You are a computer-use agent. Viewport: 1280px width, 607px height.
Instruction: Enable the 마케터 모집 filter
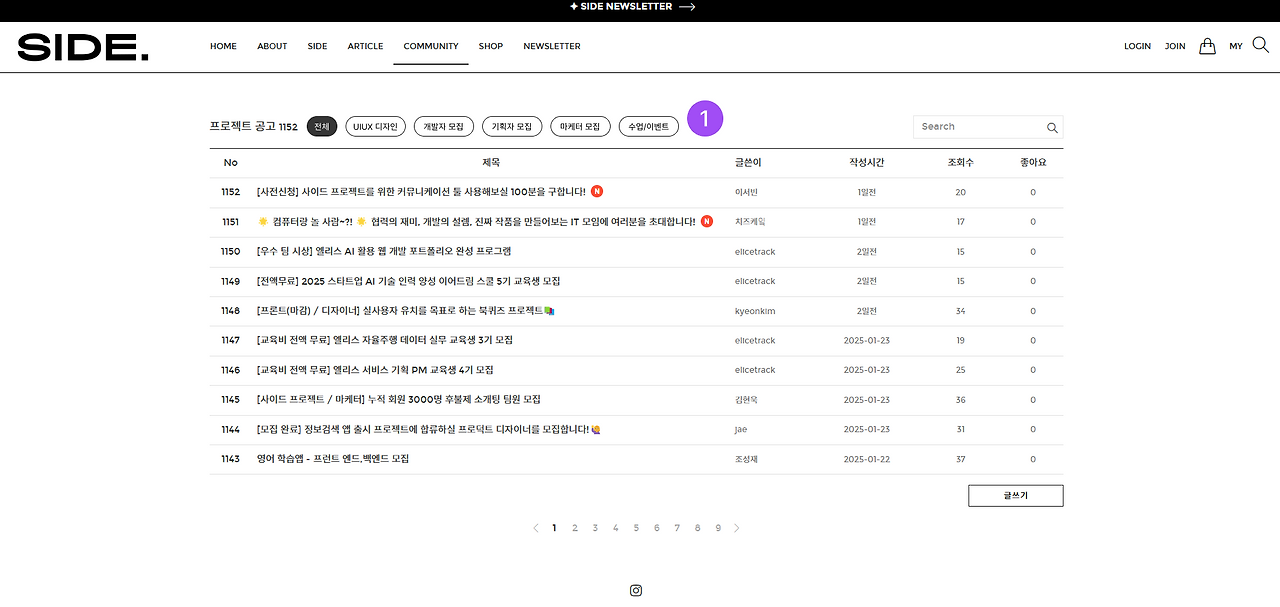tap(580, 126)
